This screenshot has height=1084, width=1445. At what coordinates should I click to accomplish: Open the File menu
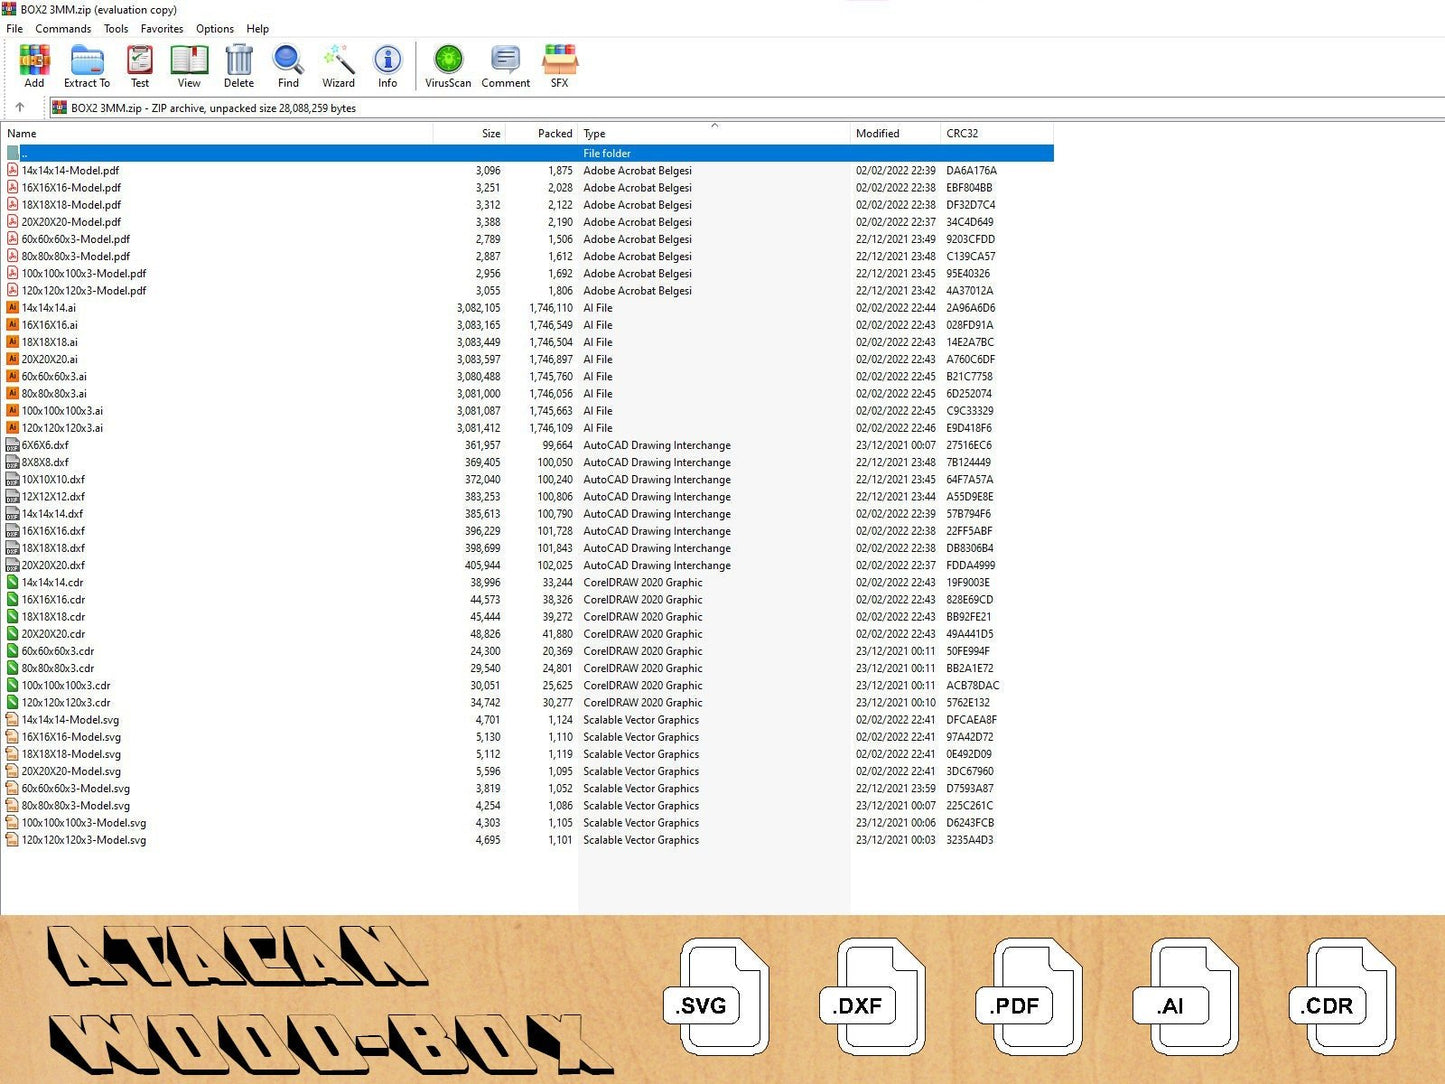coord(15,29)
